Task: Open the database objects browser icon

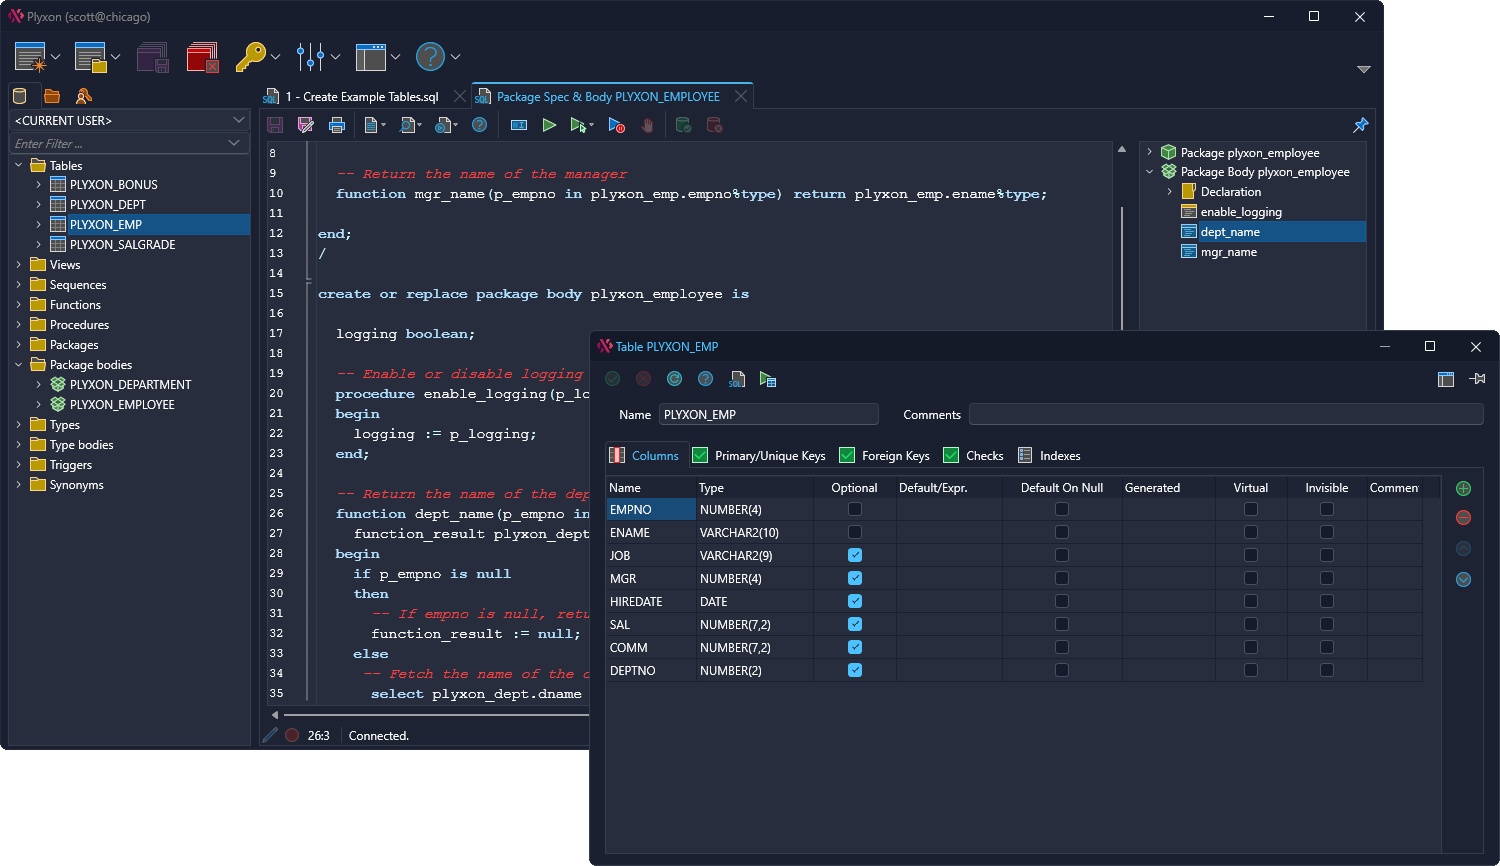Action: pyautogui.click(x=19, y=96)
